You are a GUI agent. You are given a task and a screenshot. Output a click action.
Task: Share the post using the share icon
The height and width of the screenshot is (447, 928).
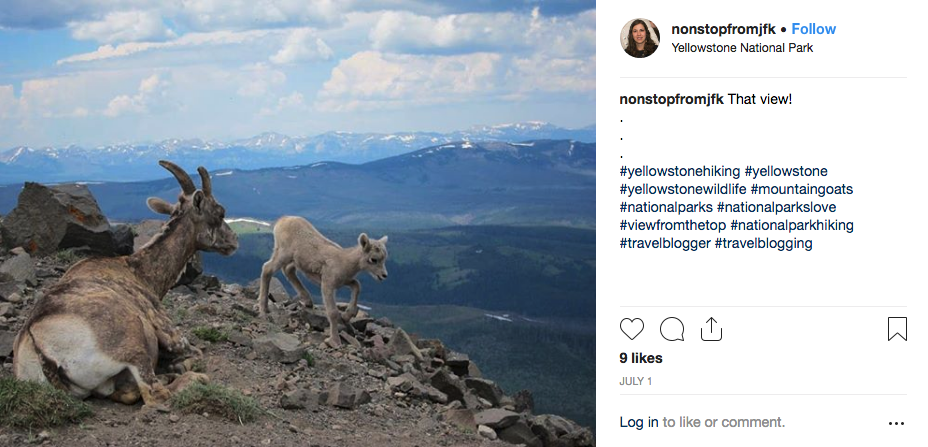[x=711, y=329]
